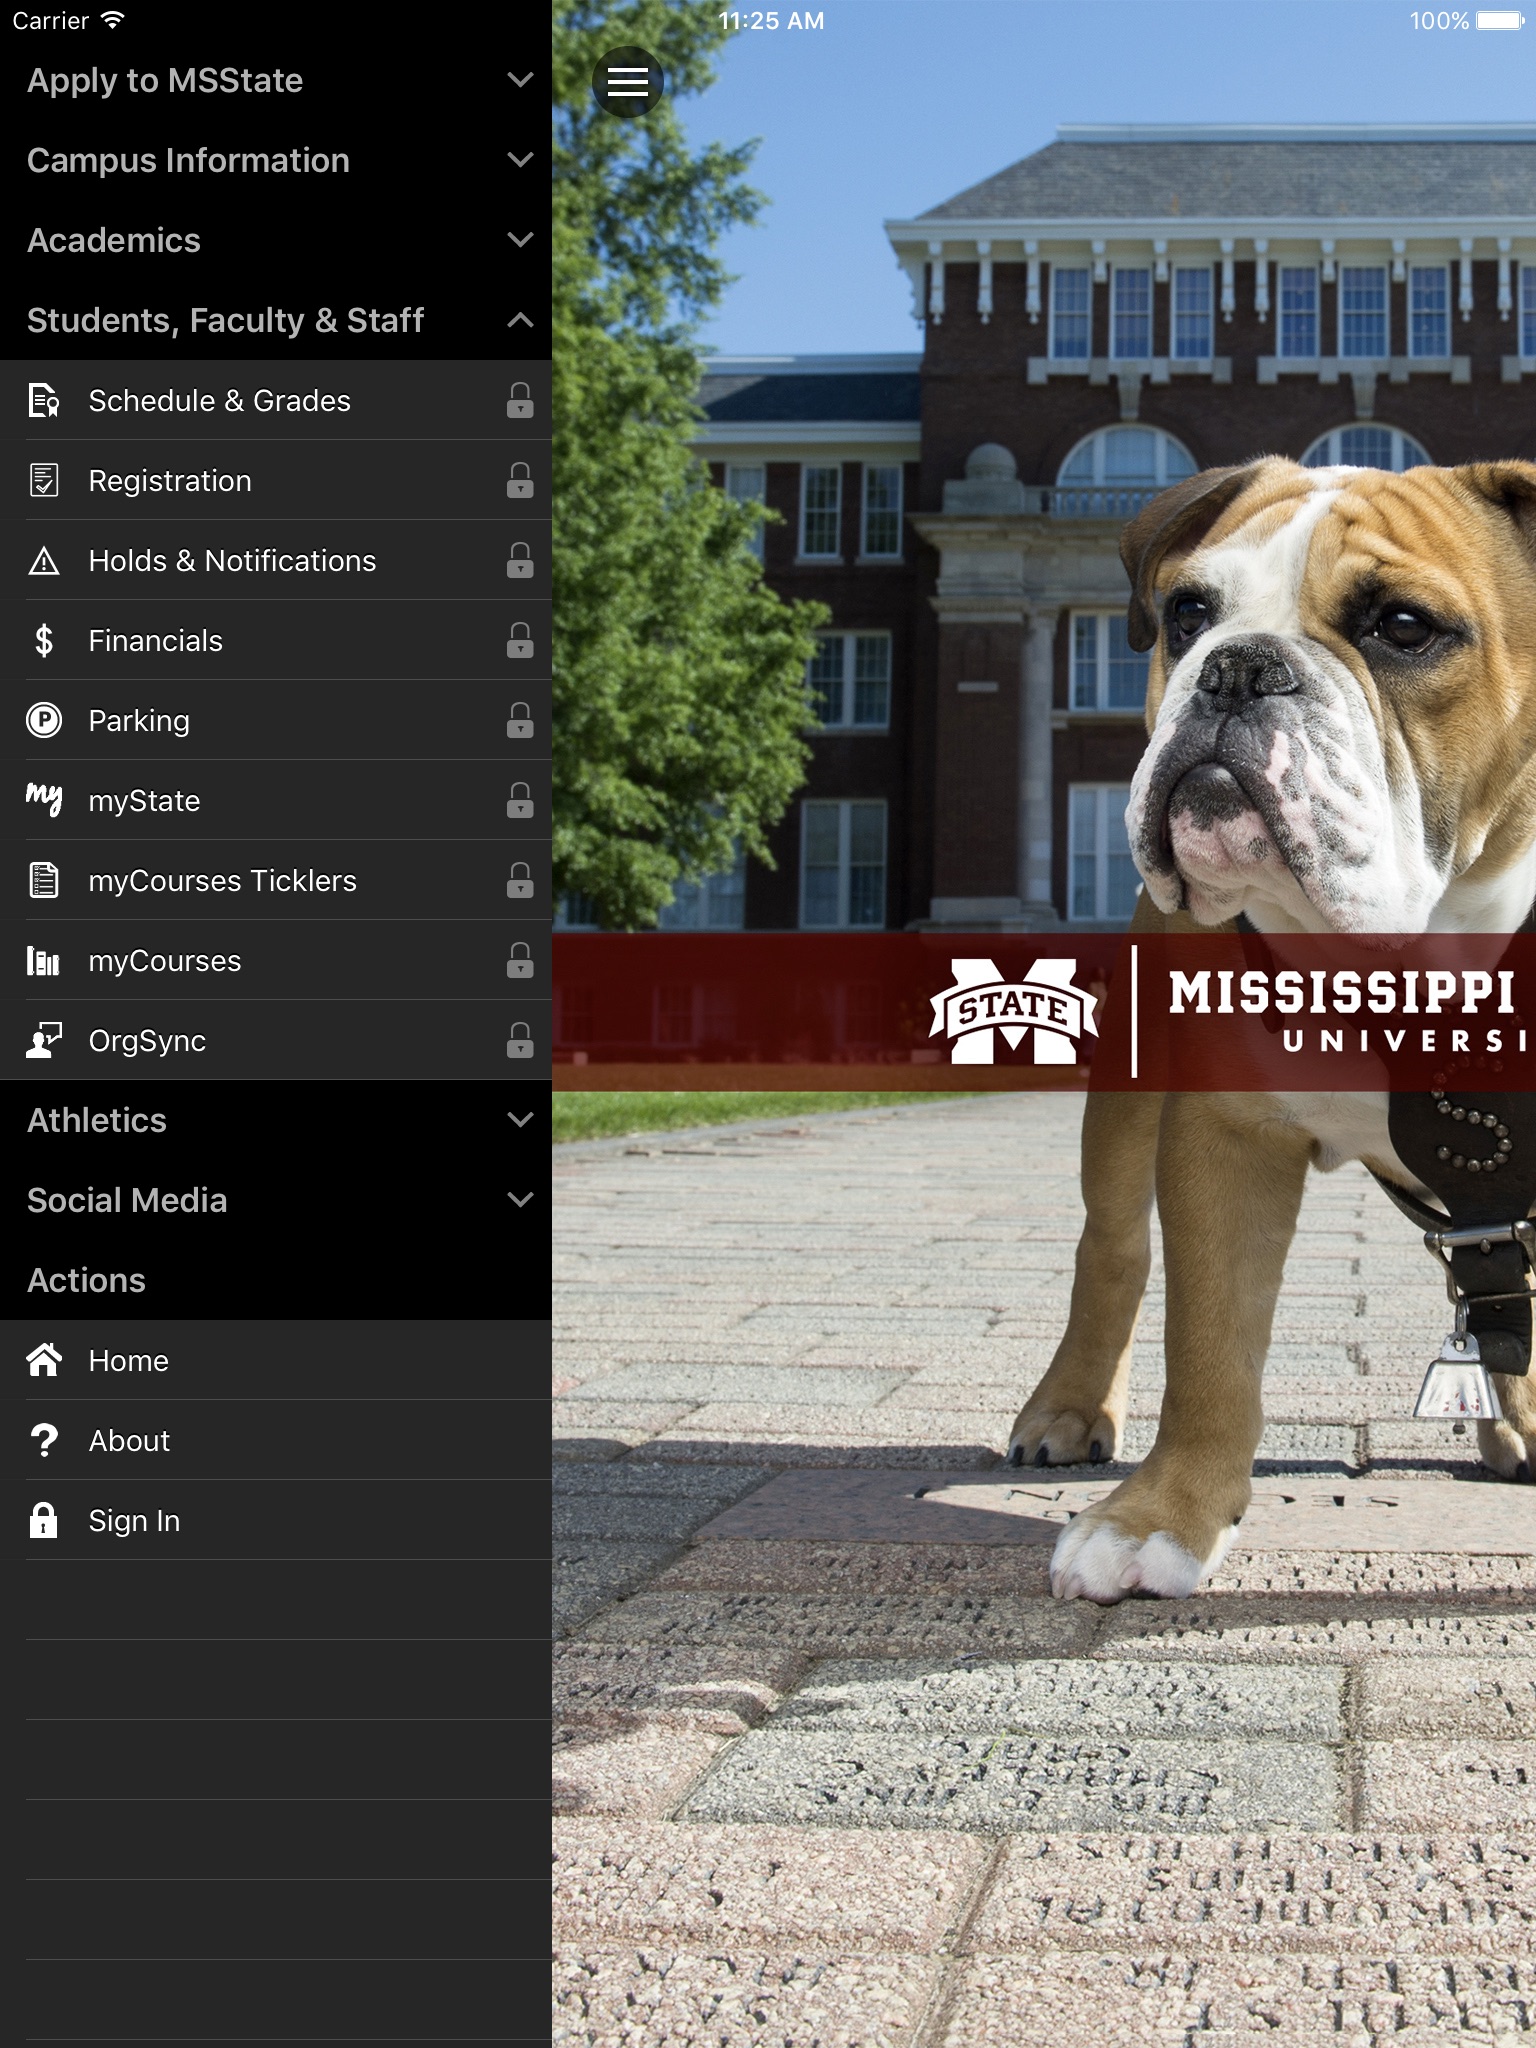Click the lock icon on Registration row
Image resolution: width=1536 pixels, height=2048 pixels.
tap(520, 480)
